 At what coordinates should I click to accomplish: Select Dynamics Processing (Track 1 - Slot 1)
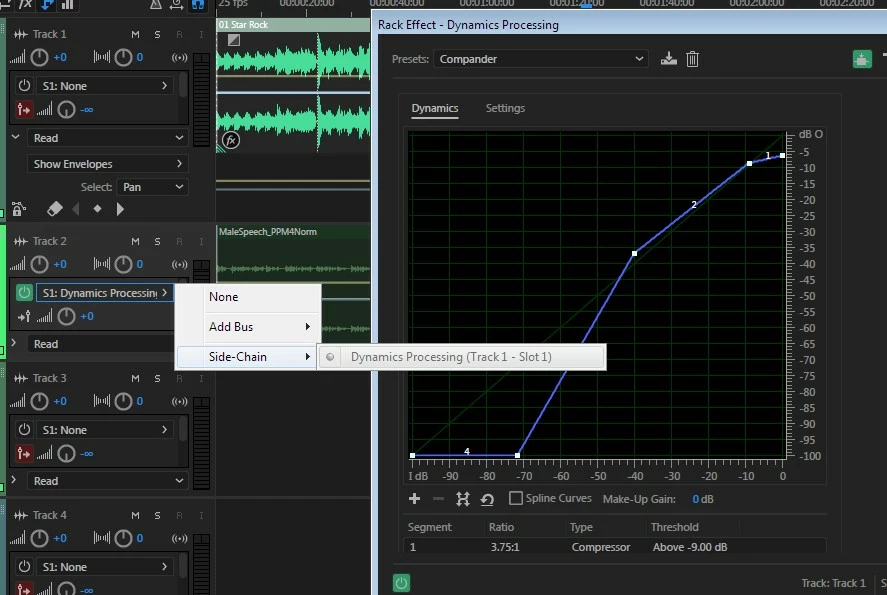coord(462,357)
